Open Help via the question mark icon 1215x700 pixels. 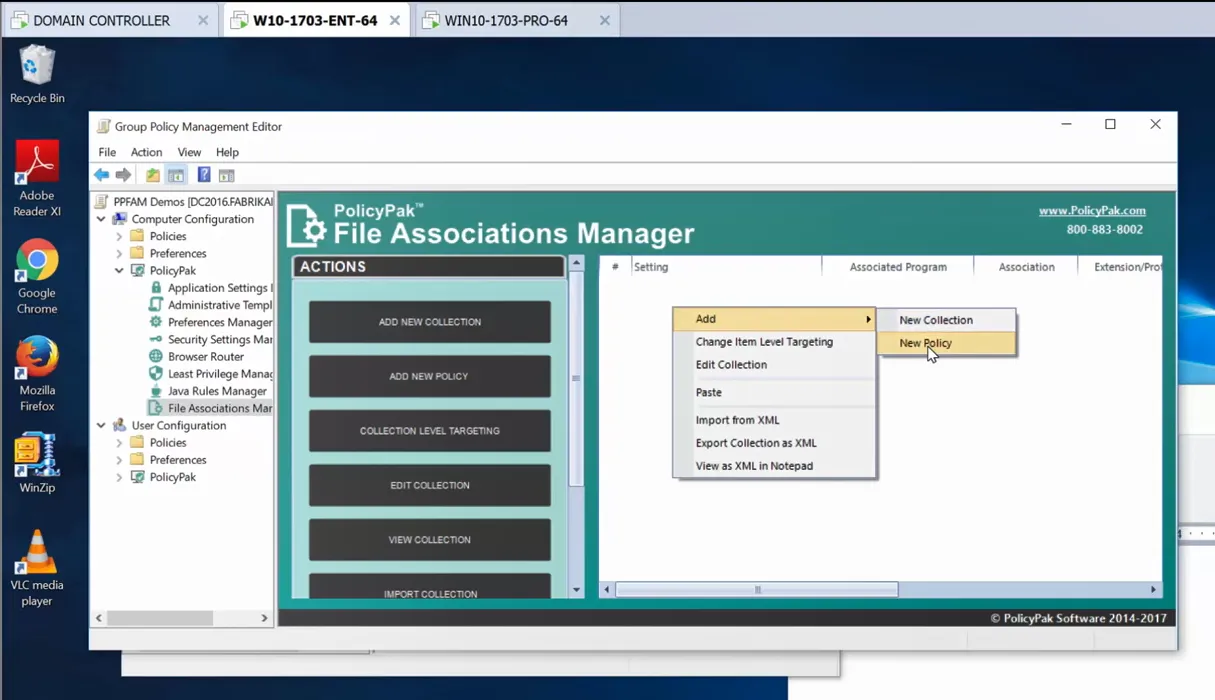point(204,175)
